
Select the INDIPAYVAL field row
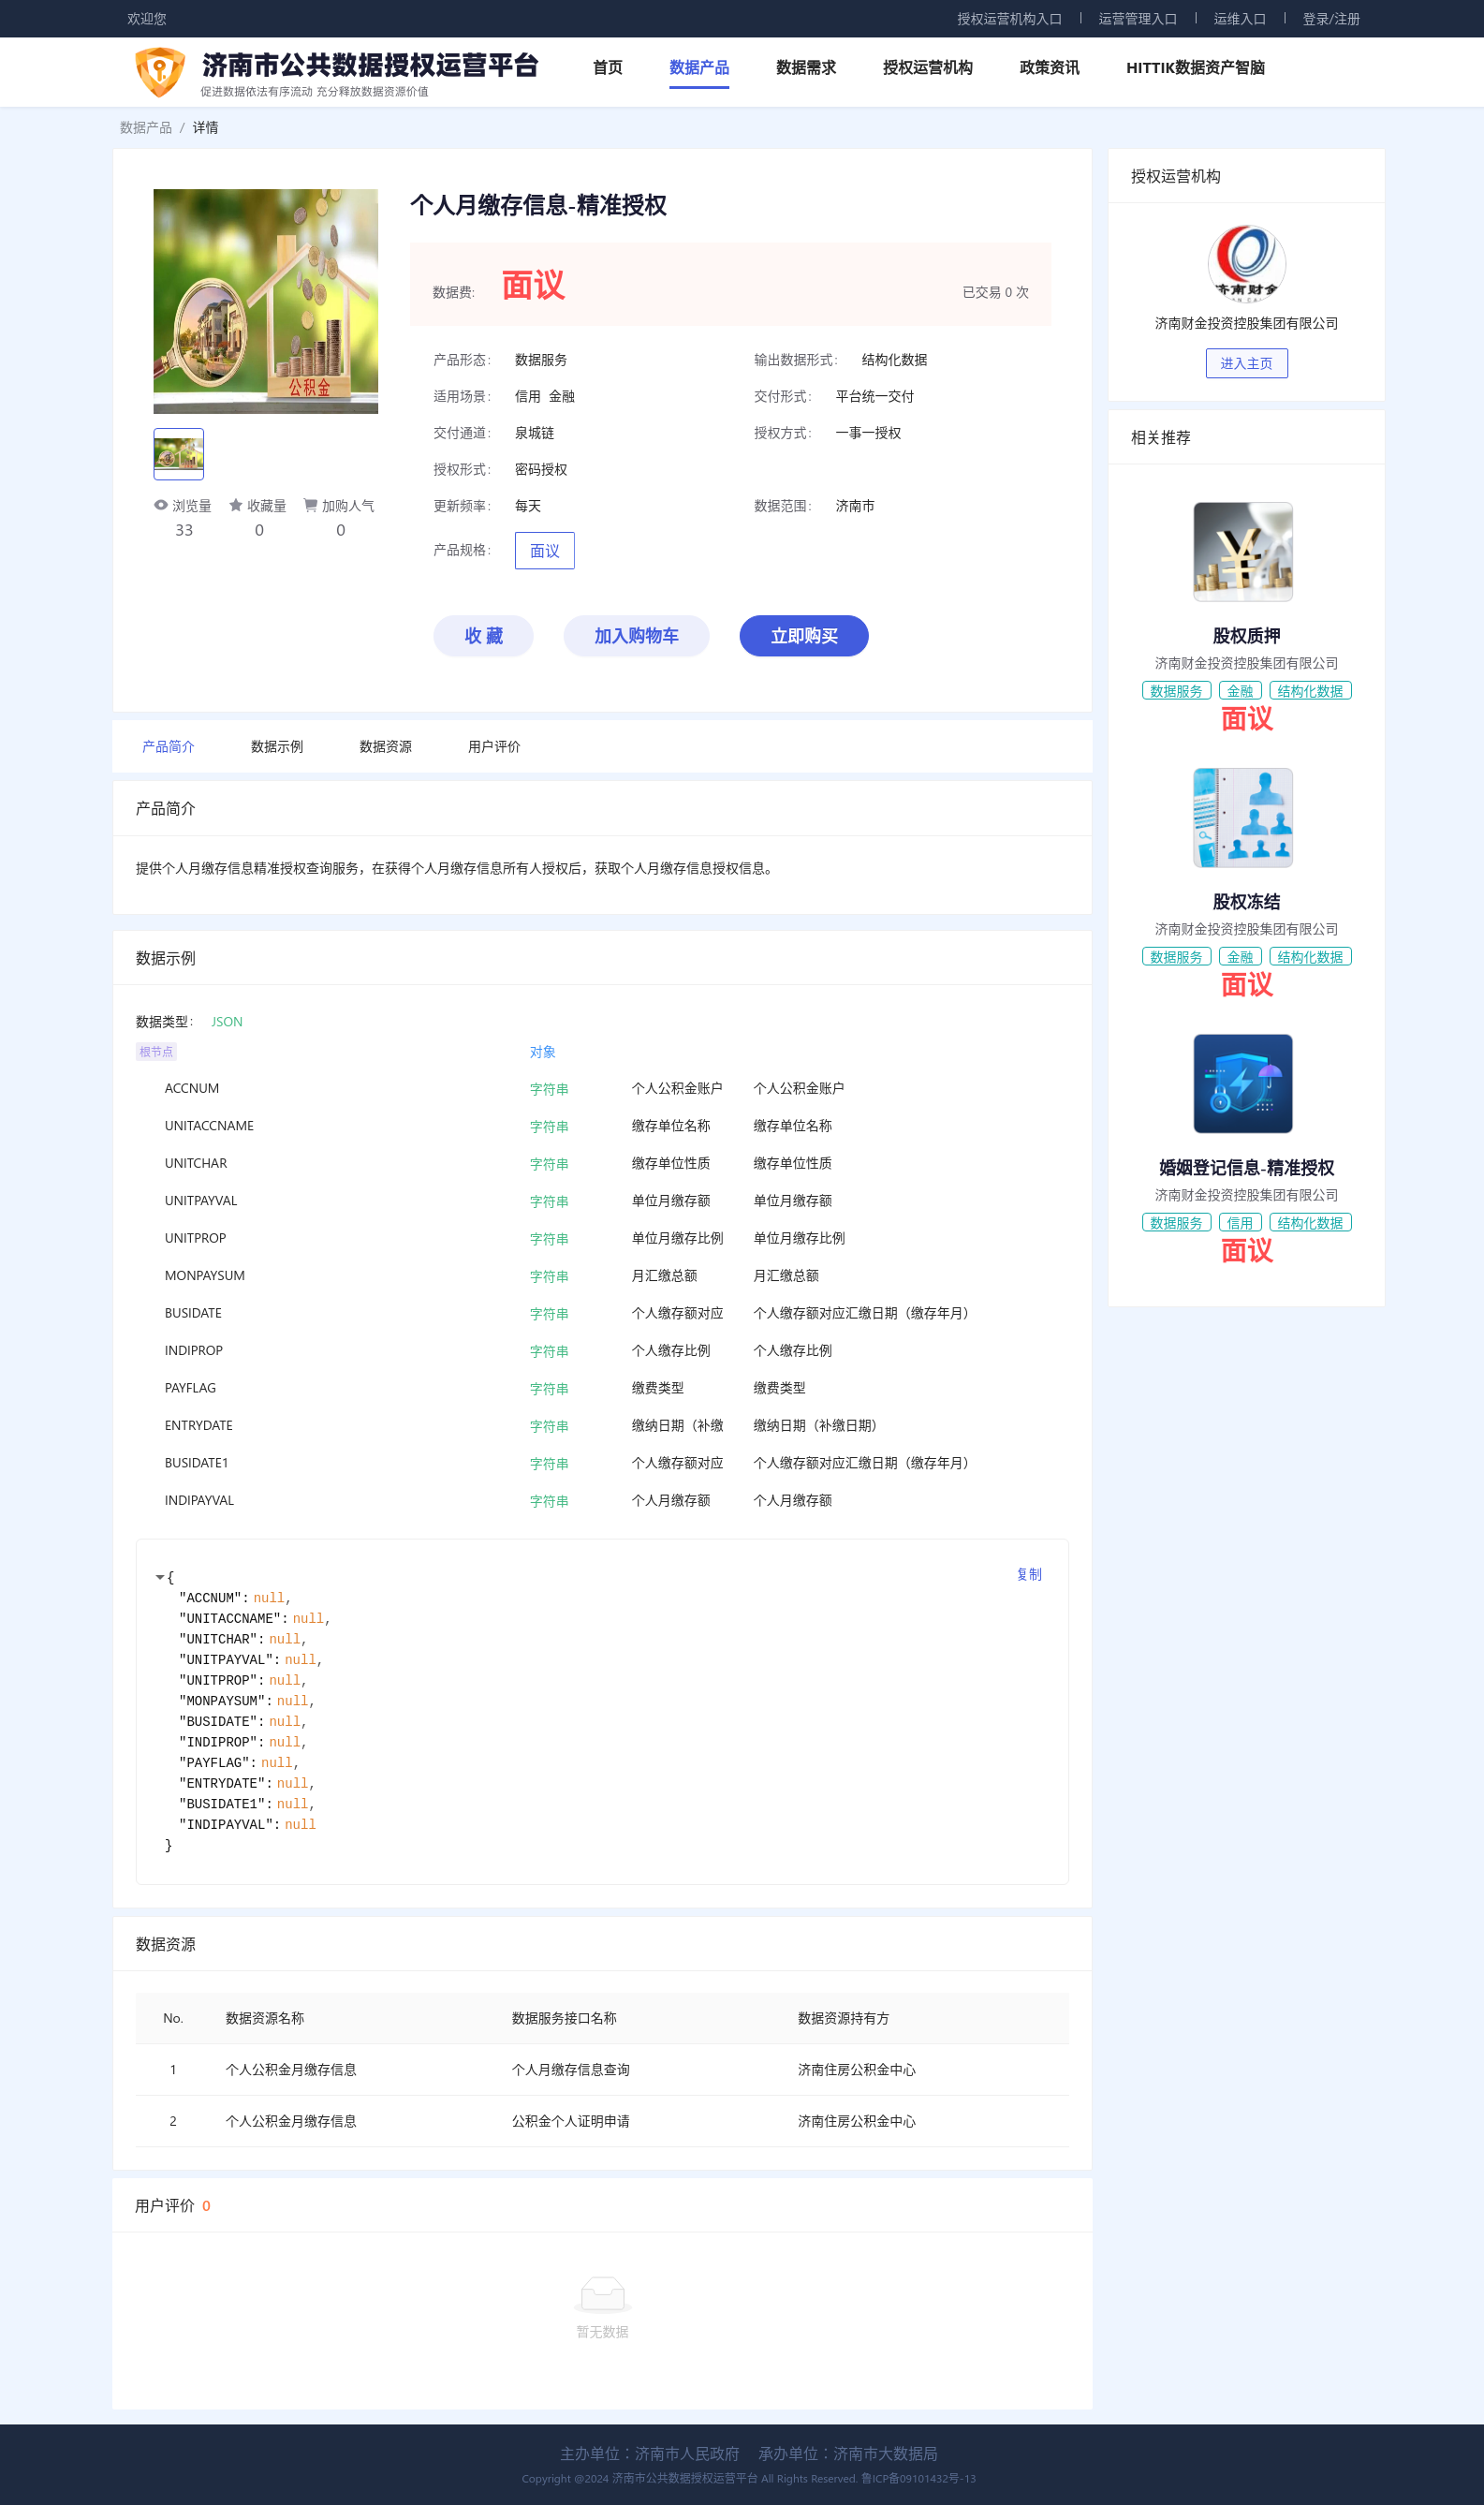(602, 1501)
